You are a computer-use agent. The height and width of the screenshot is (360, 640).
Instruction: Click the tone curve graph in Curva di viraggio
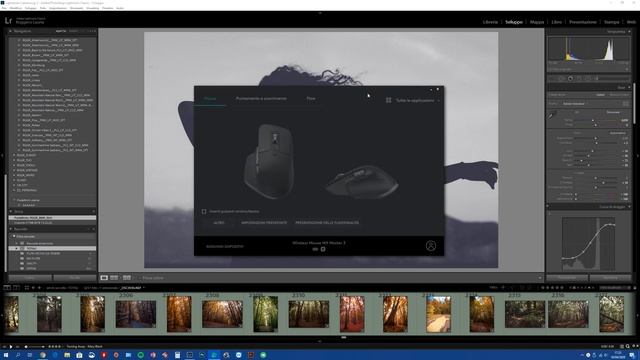coord(588,244)
